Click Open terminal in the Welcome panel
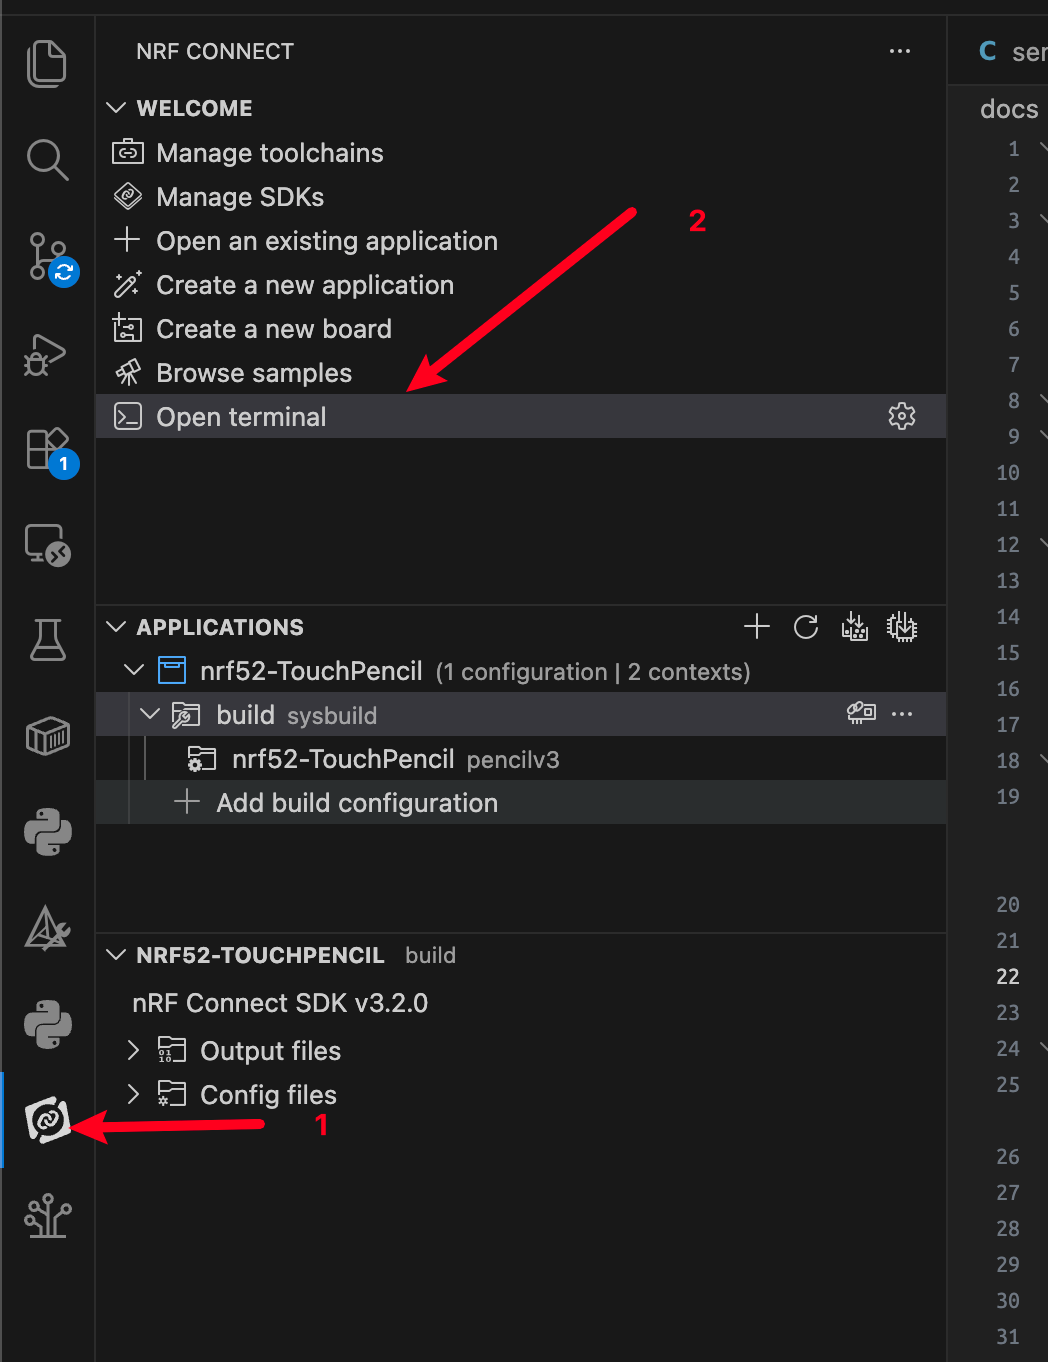The width and height of the screenshot is (1048, 1362). 241,416
